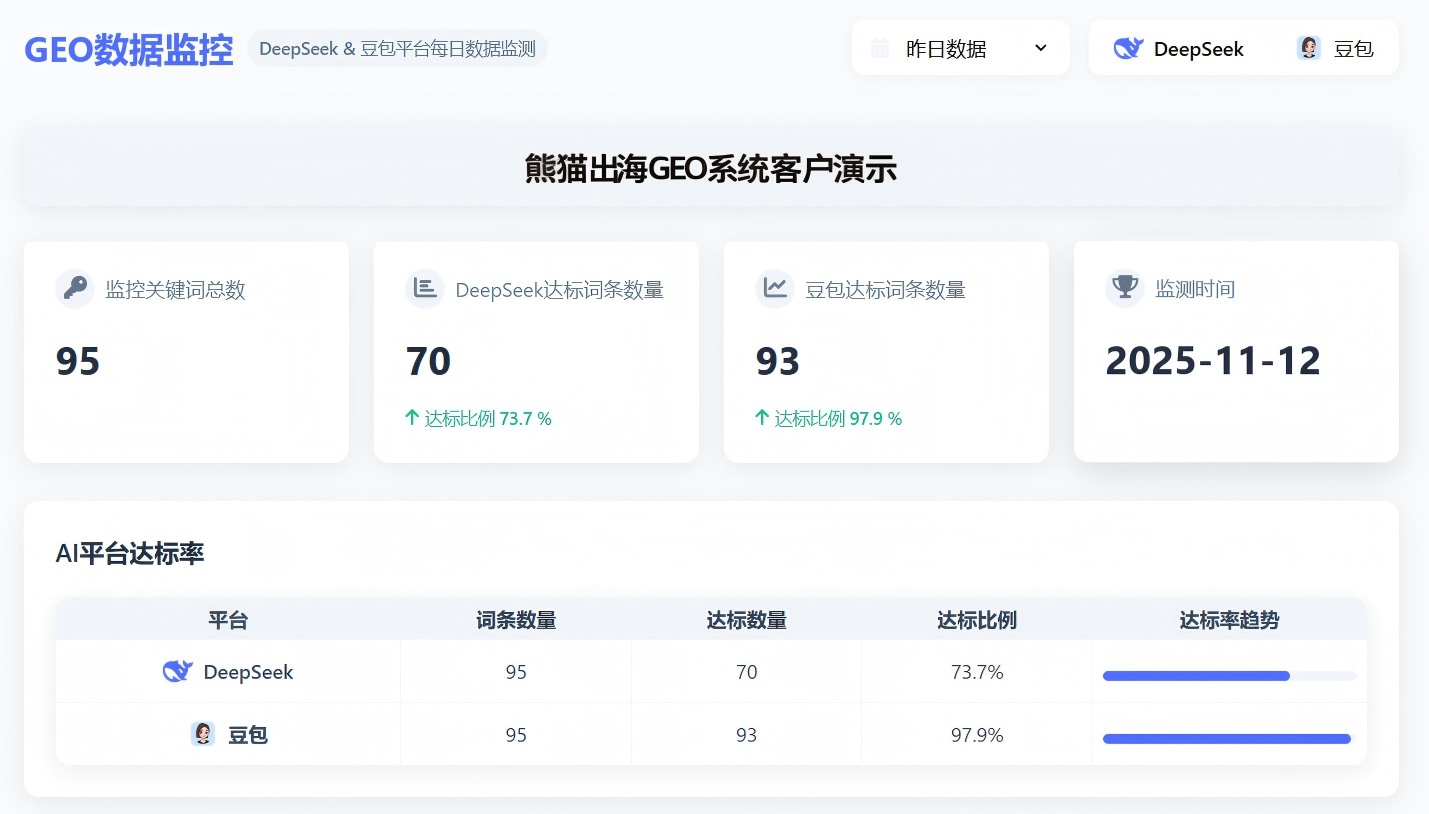Click the 达标率趋势 column header
The image size is (1429, 814).
(1229, 620)
